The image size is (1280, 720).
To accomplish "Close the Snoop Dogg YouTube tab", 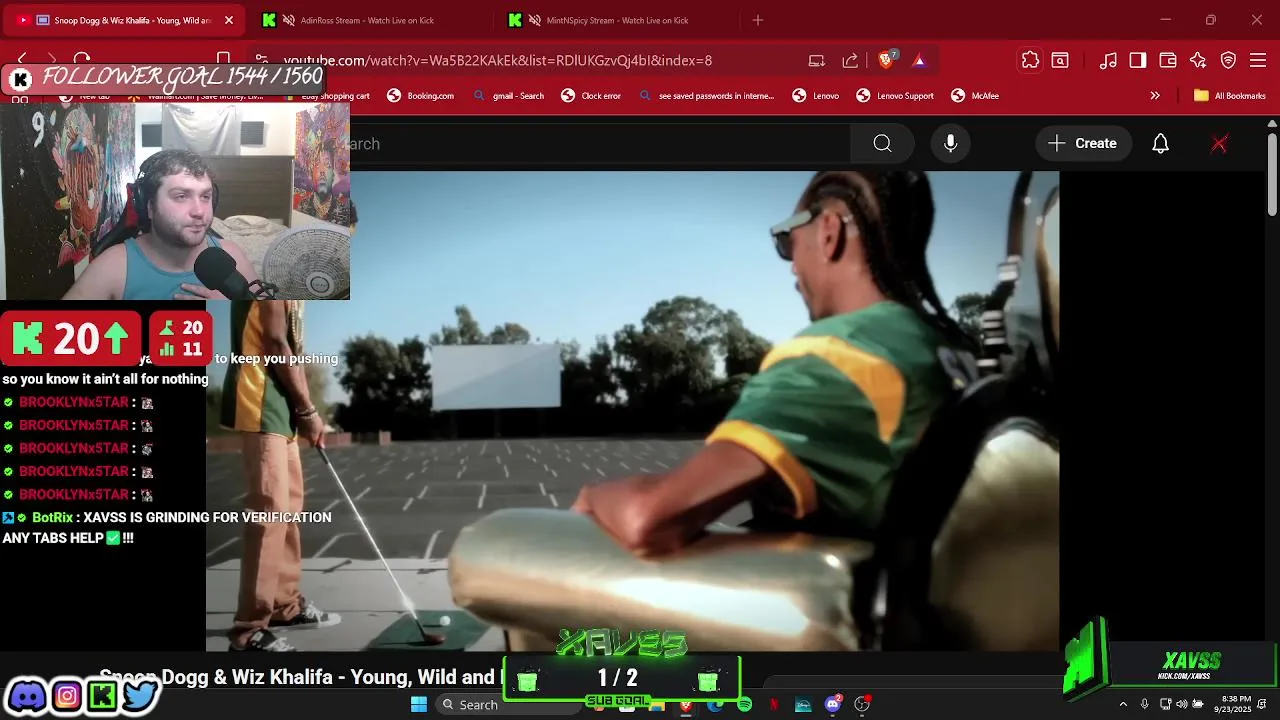I will 228,20.
